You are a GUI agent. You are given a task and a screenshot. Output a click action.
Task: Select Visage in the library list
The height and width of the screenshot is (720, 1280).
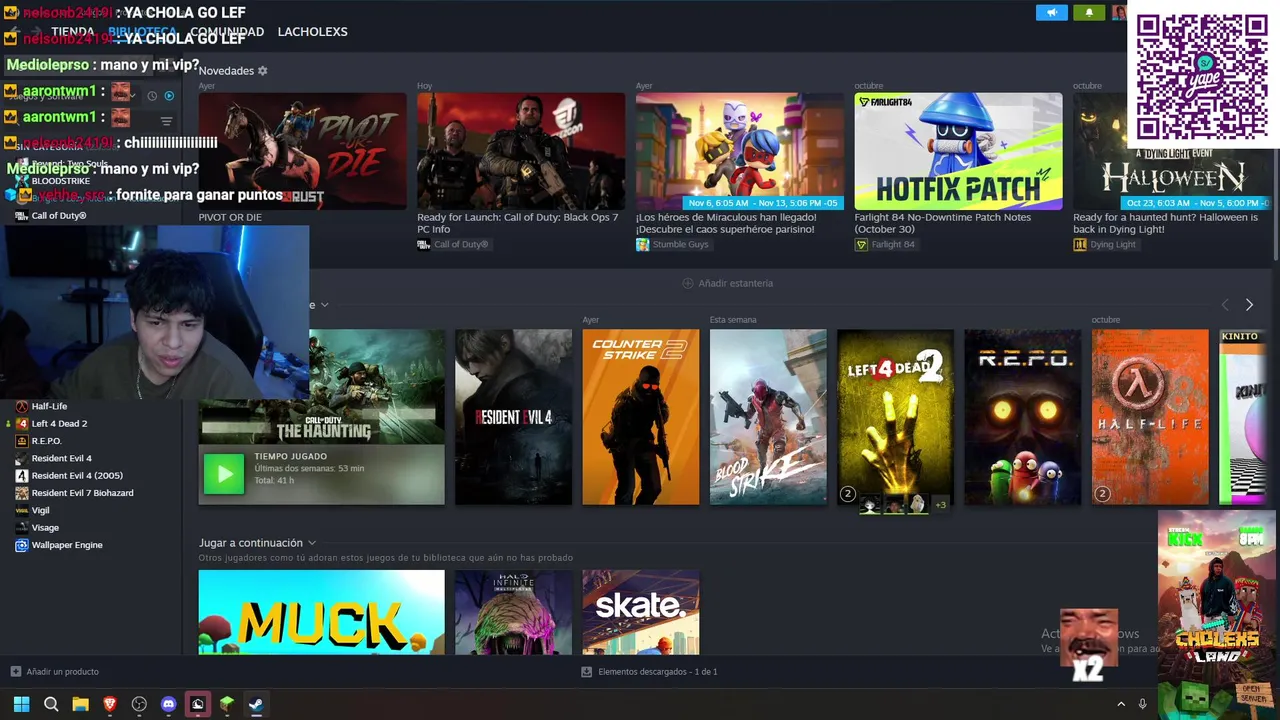(x=45, y=528)
